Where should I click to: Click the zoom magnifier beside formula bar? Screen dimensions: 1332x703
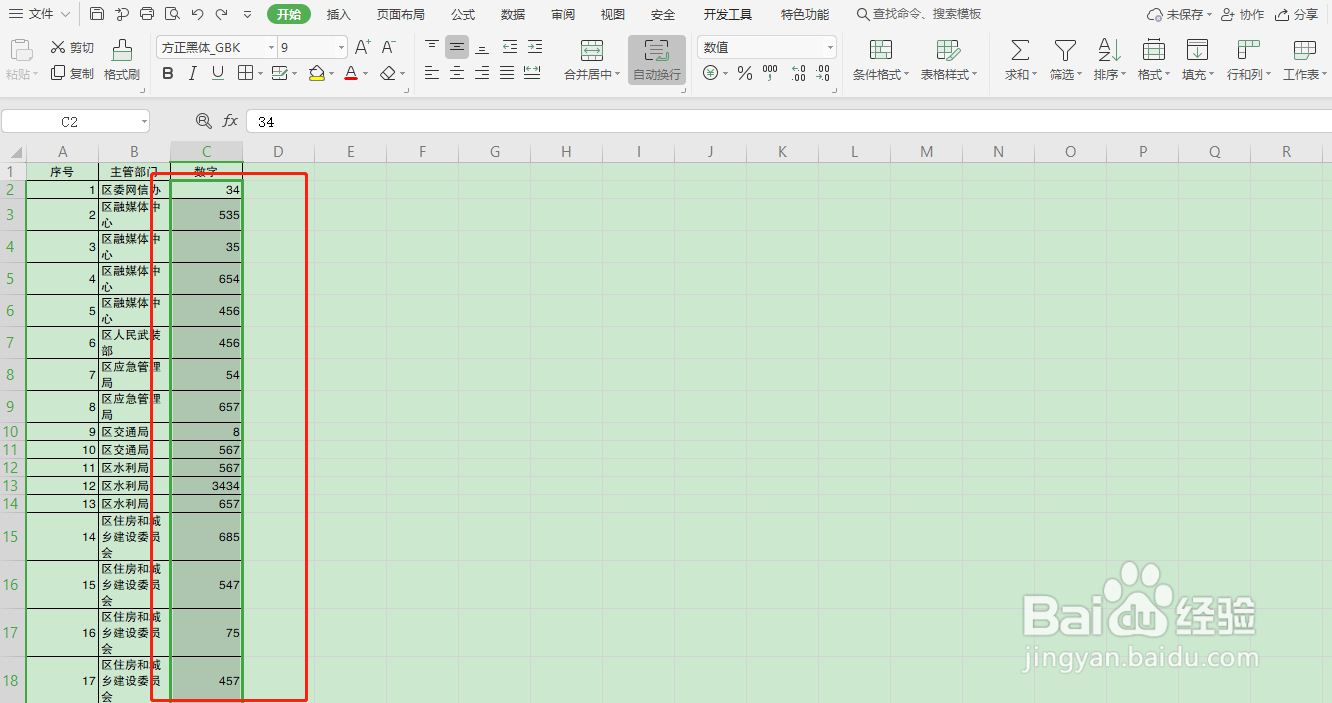204,121
